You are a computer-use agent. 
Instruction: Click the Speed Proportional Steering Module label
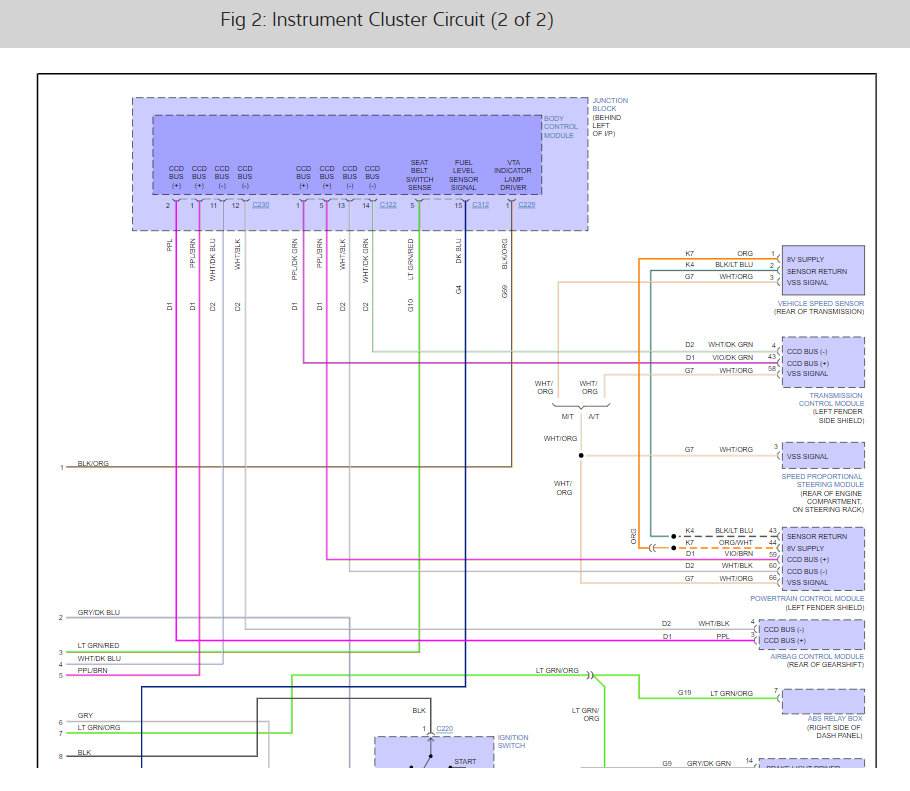[x=822, y=481]
